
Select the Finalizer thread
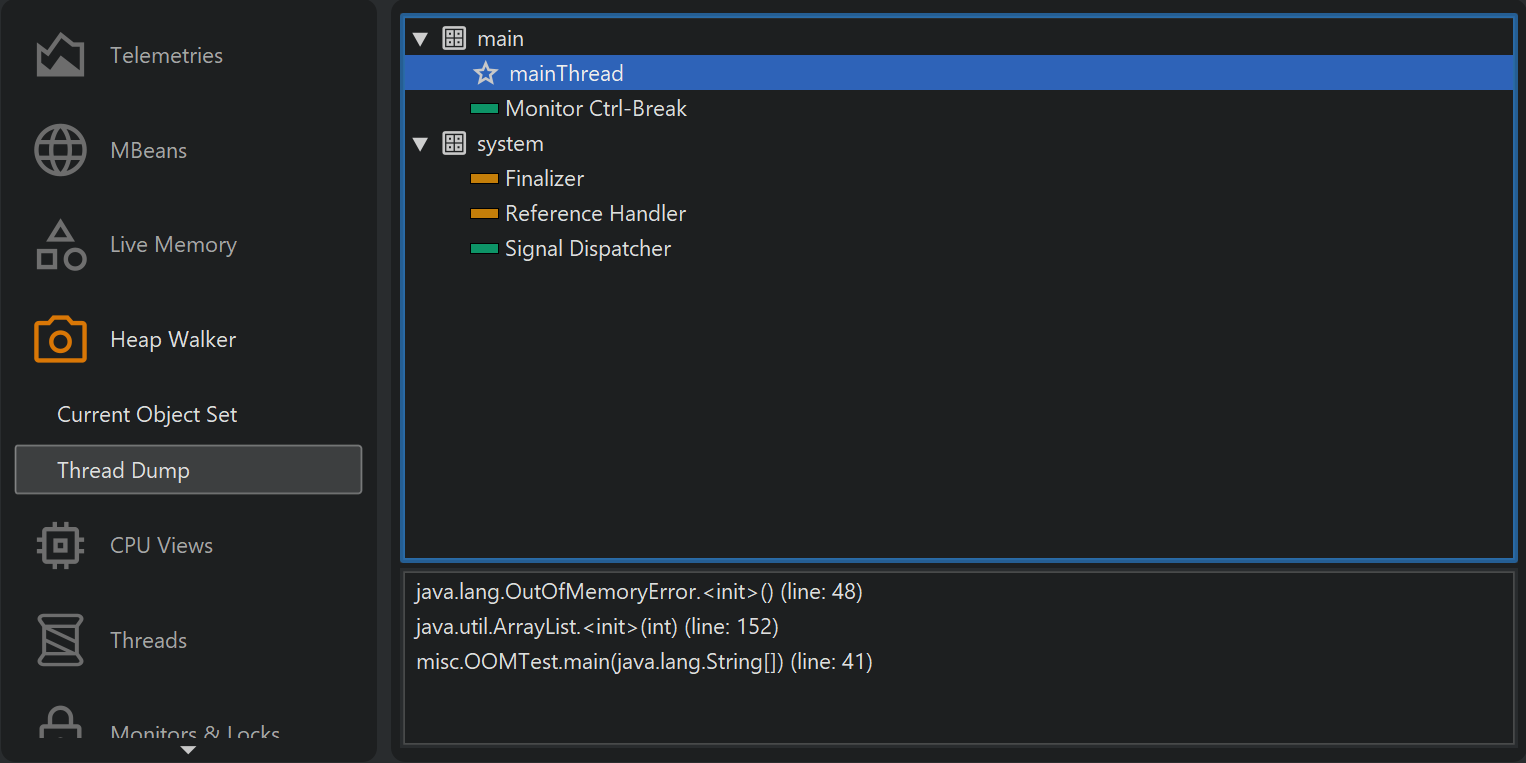click(x=544, y=179)
